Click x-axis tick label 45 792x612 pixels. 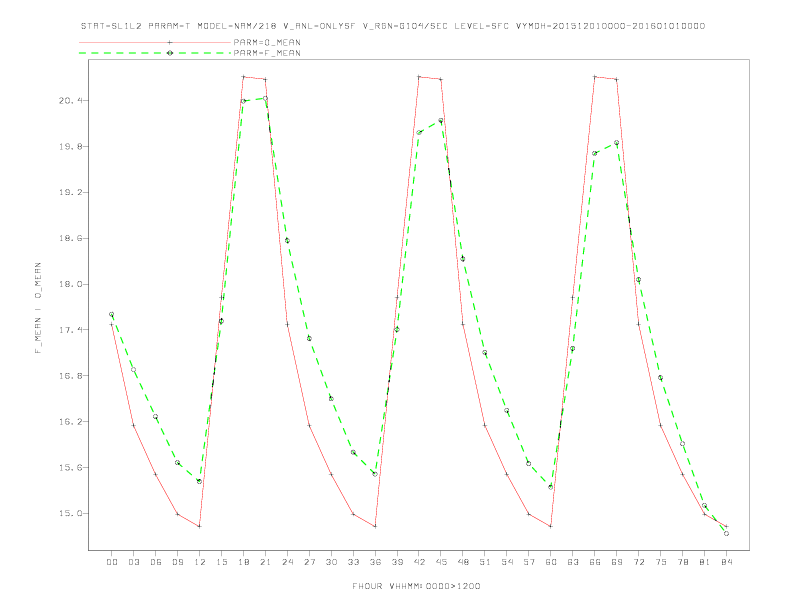[x=441, y=562]
